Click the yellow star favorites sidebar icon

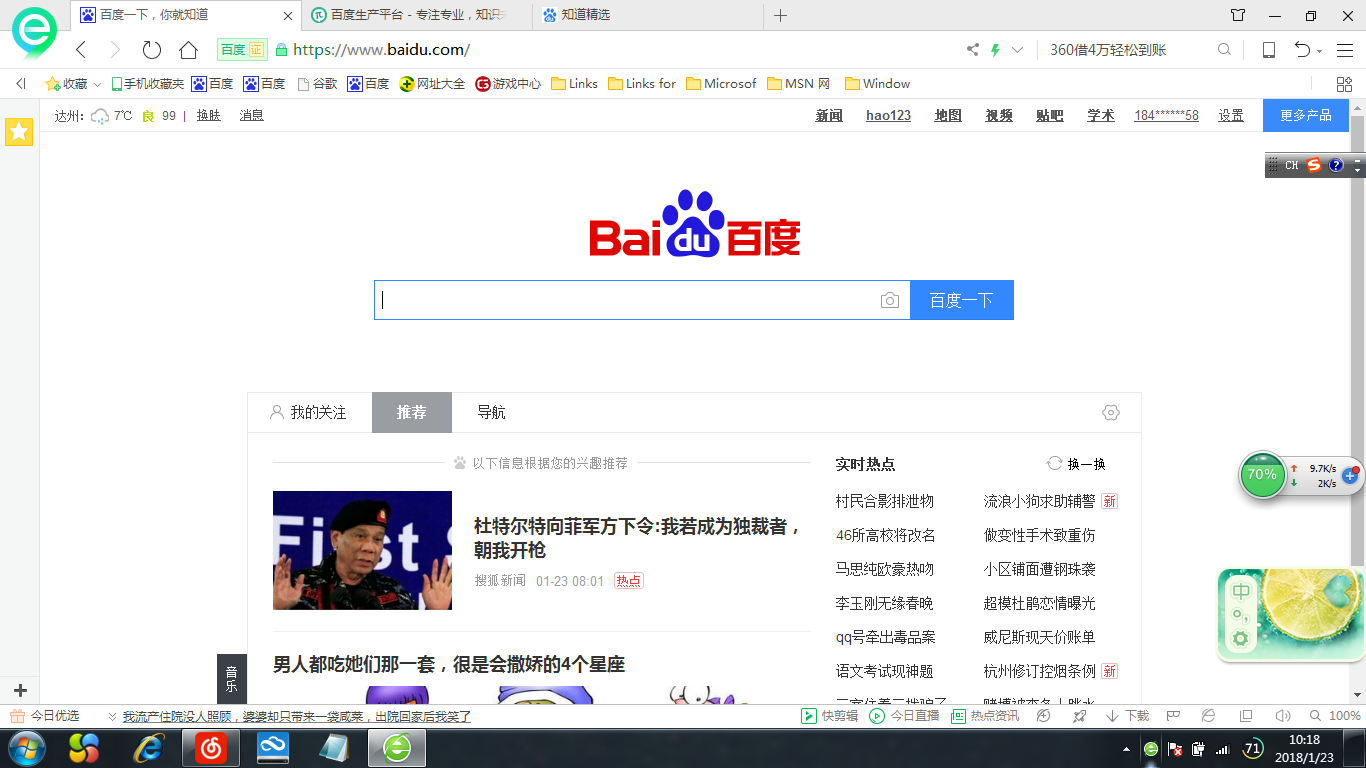(19, 131)
